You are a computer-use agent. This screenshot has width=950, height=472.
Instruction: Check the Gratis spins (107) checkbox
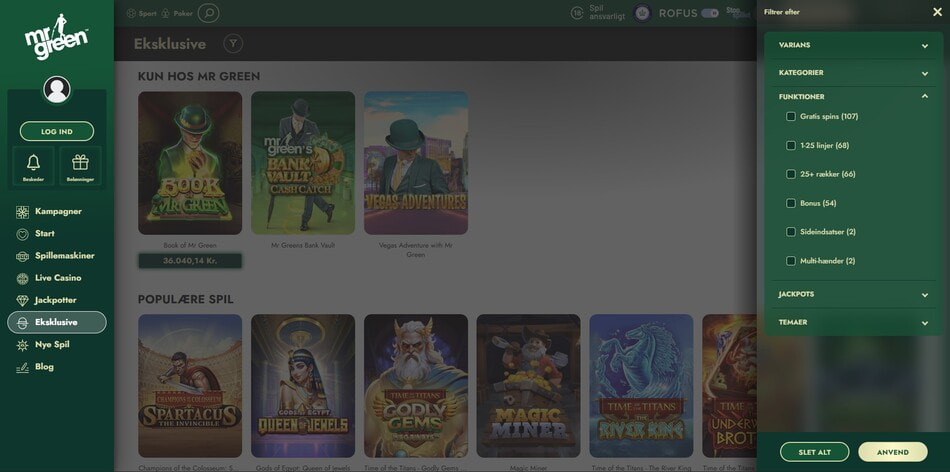791,116
